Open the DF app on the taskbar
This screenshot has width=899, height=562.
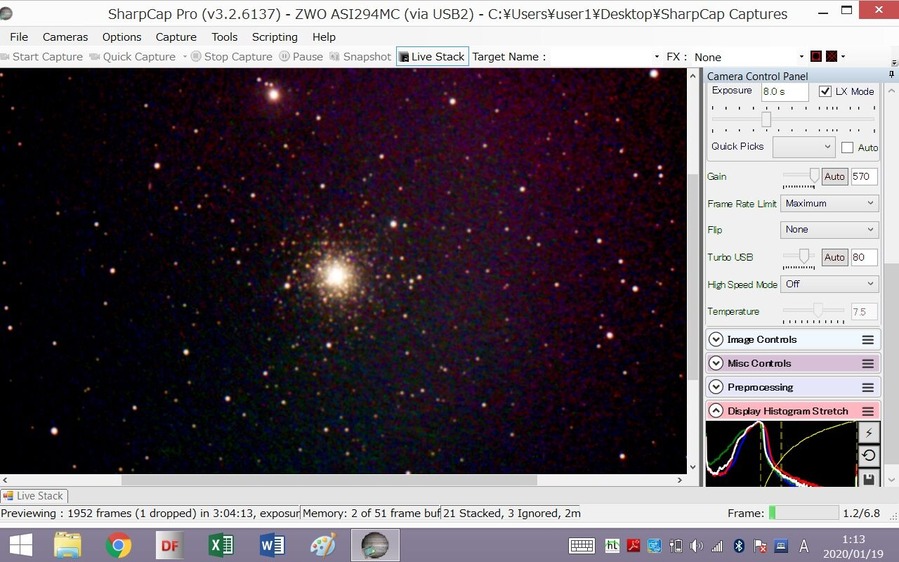coord(170,545)
